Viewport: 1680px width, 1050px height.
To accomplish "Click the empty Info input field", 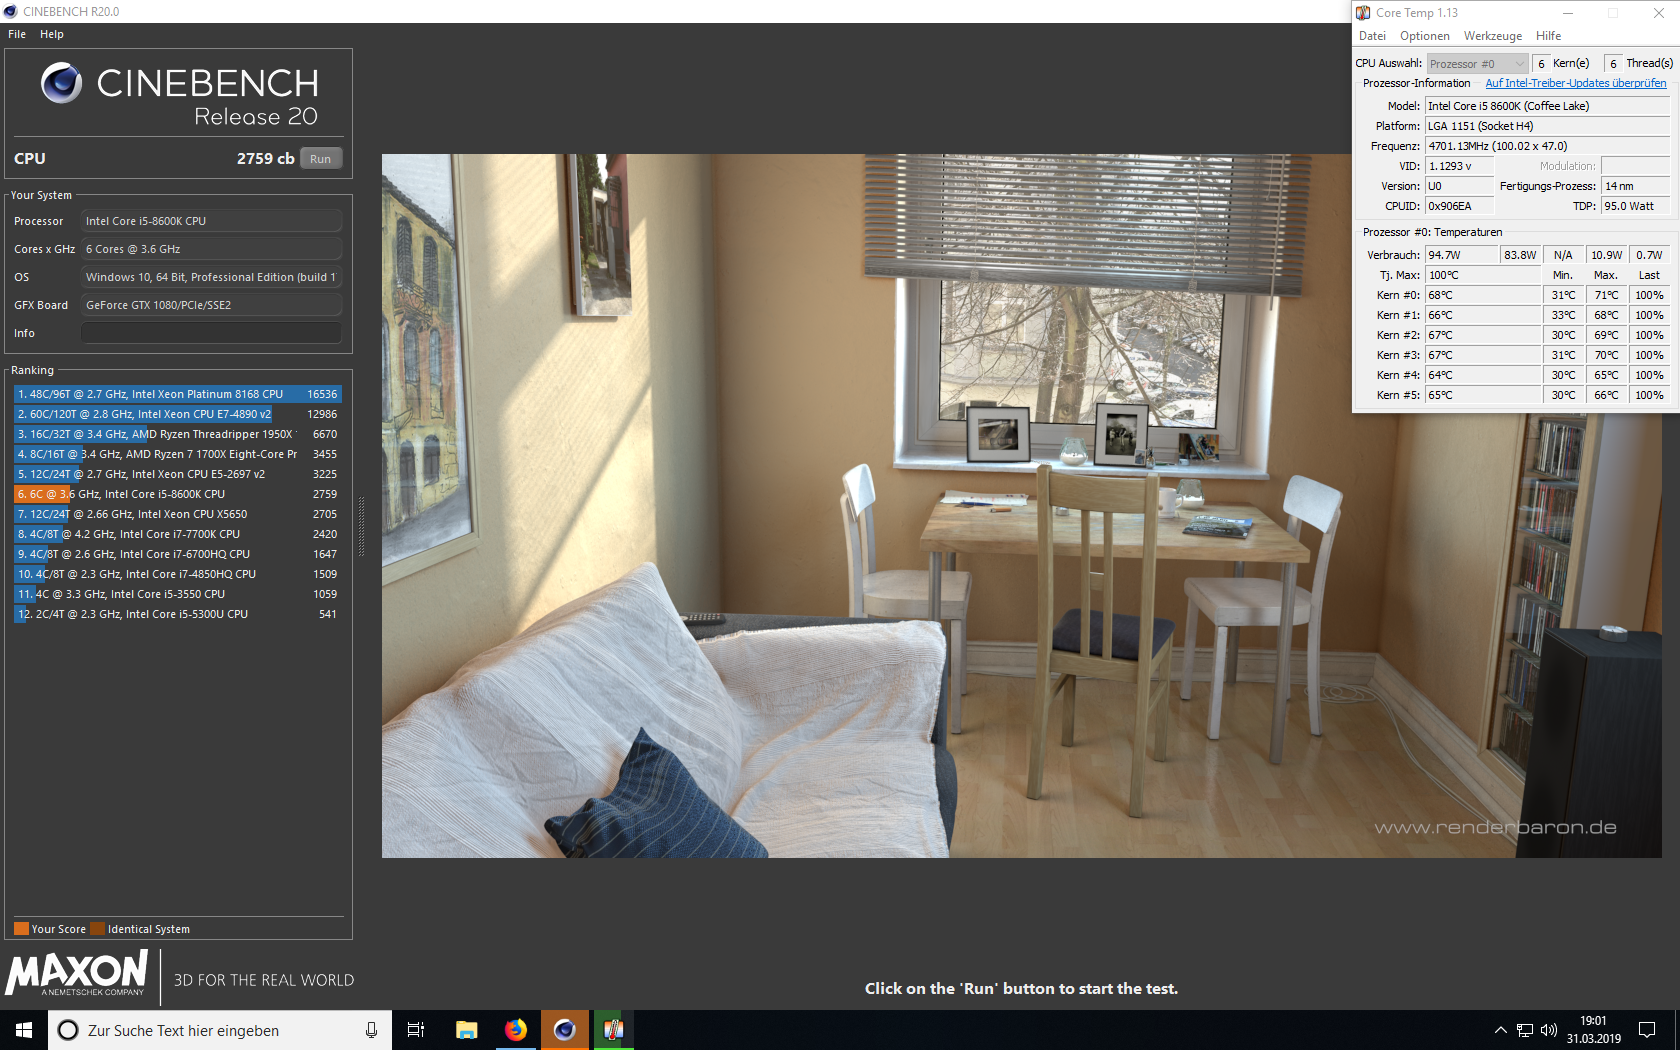I will click(x=211, y=333).
